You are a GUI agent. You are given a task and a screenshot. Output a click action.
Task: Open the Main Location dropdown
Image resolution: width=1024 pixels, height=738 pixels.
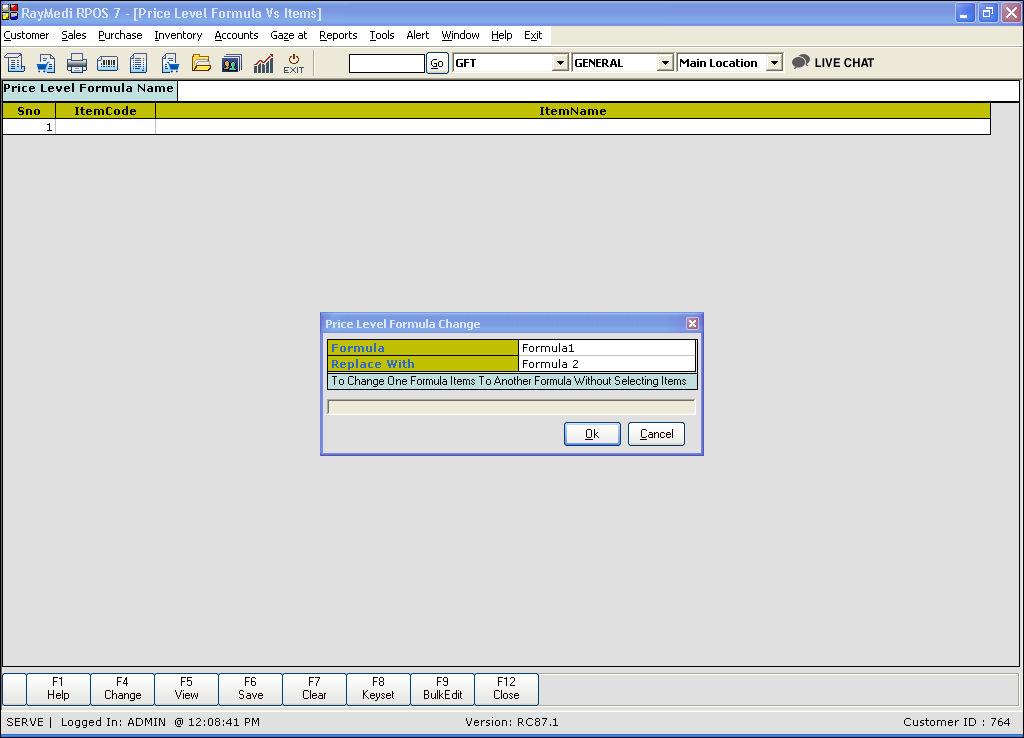(774, 63)
